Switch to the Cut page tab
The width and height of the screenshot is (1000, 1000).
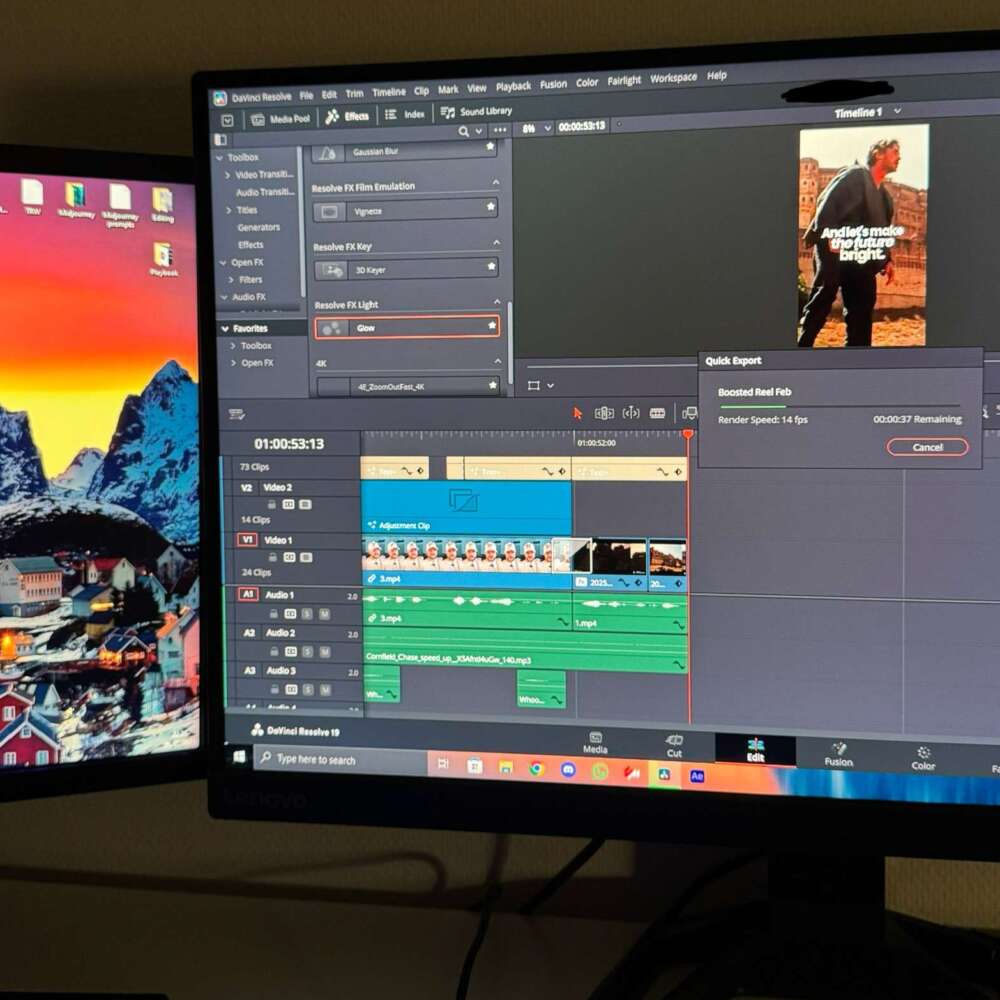pyautogui.click(x=674, y=746)
